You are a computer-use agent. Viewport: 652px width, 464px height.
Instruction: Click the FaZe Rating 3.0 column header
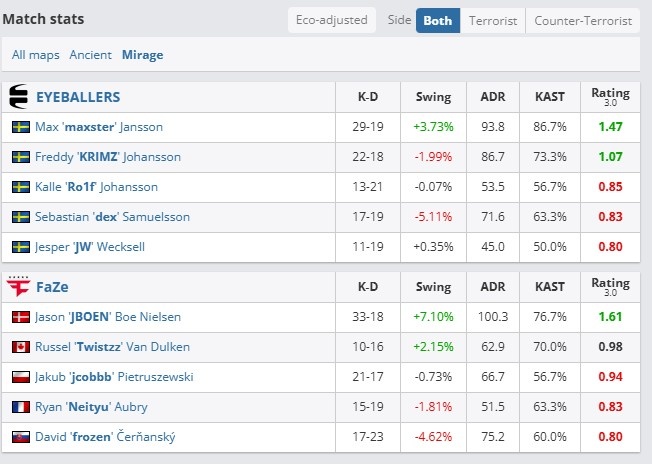tap(610, 286)
